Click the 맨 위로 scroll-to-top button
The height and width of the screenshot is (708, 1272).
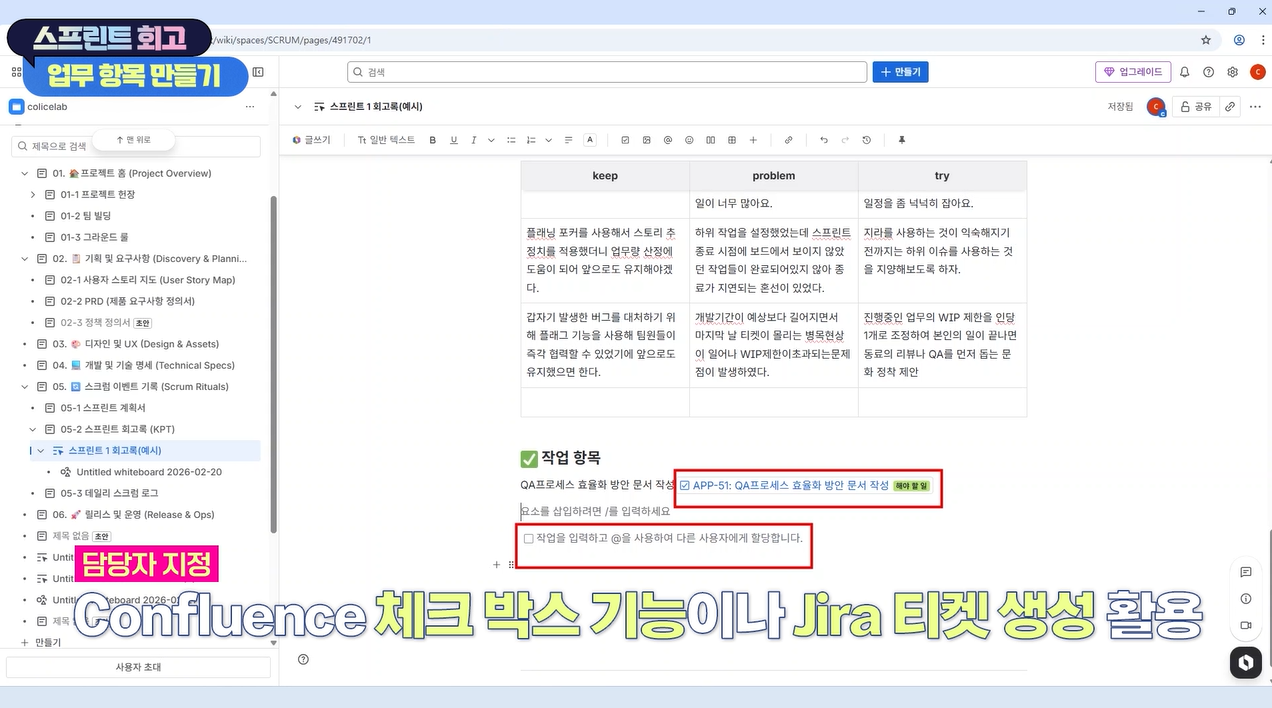coord(134,140)
